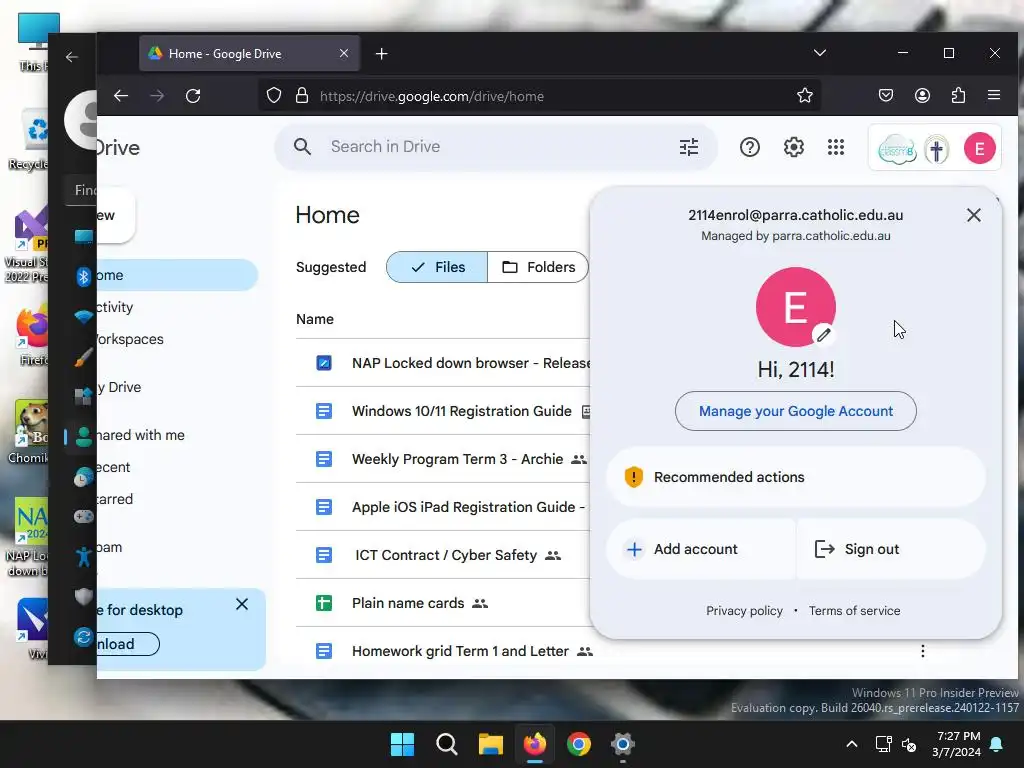Viewport: 1024px width, 768px height.
Task: Toggle the Files suggested filter
Action: [437, 267]
